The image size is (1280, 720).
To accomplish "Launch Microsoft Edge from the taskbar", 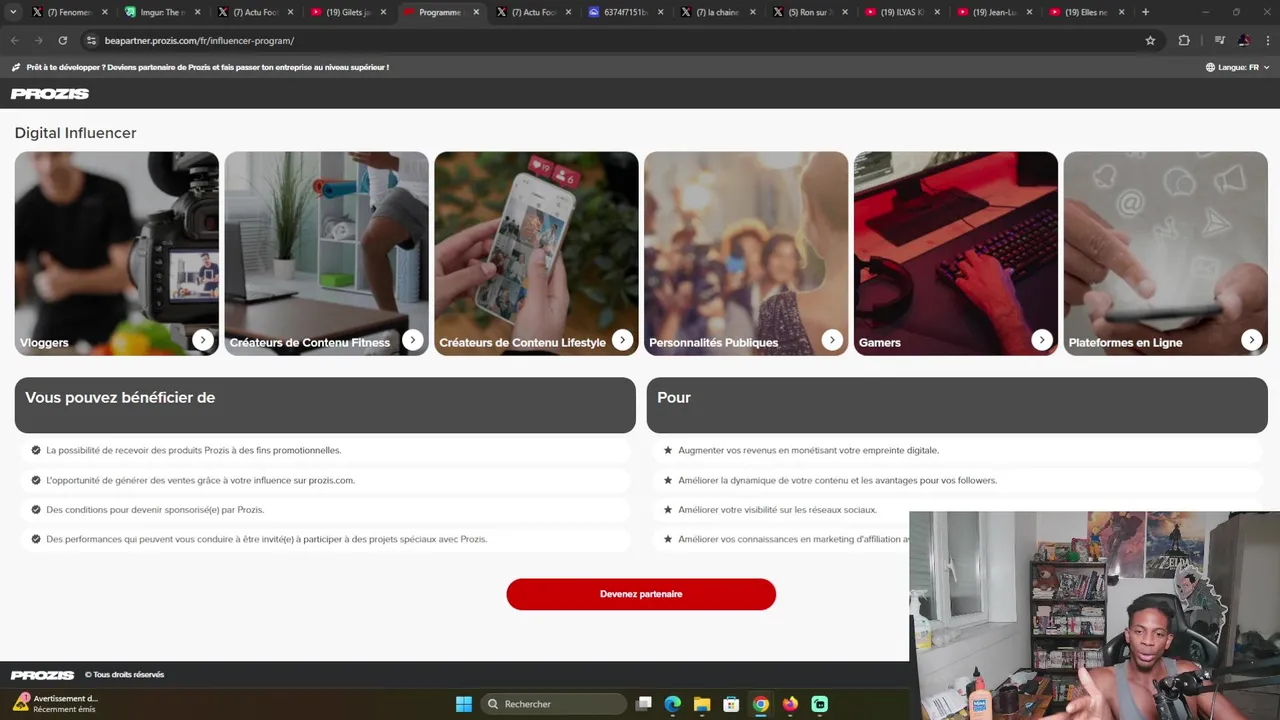I will tap(673, 704).
